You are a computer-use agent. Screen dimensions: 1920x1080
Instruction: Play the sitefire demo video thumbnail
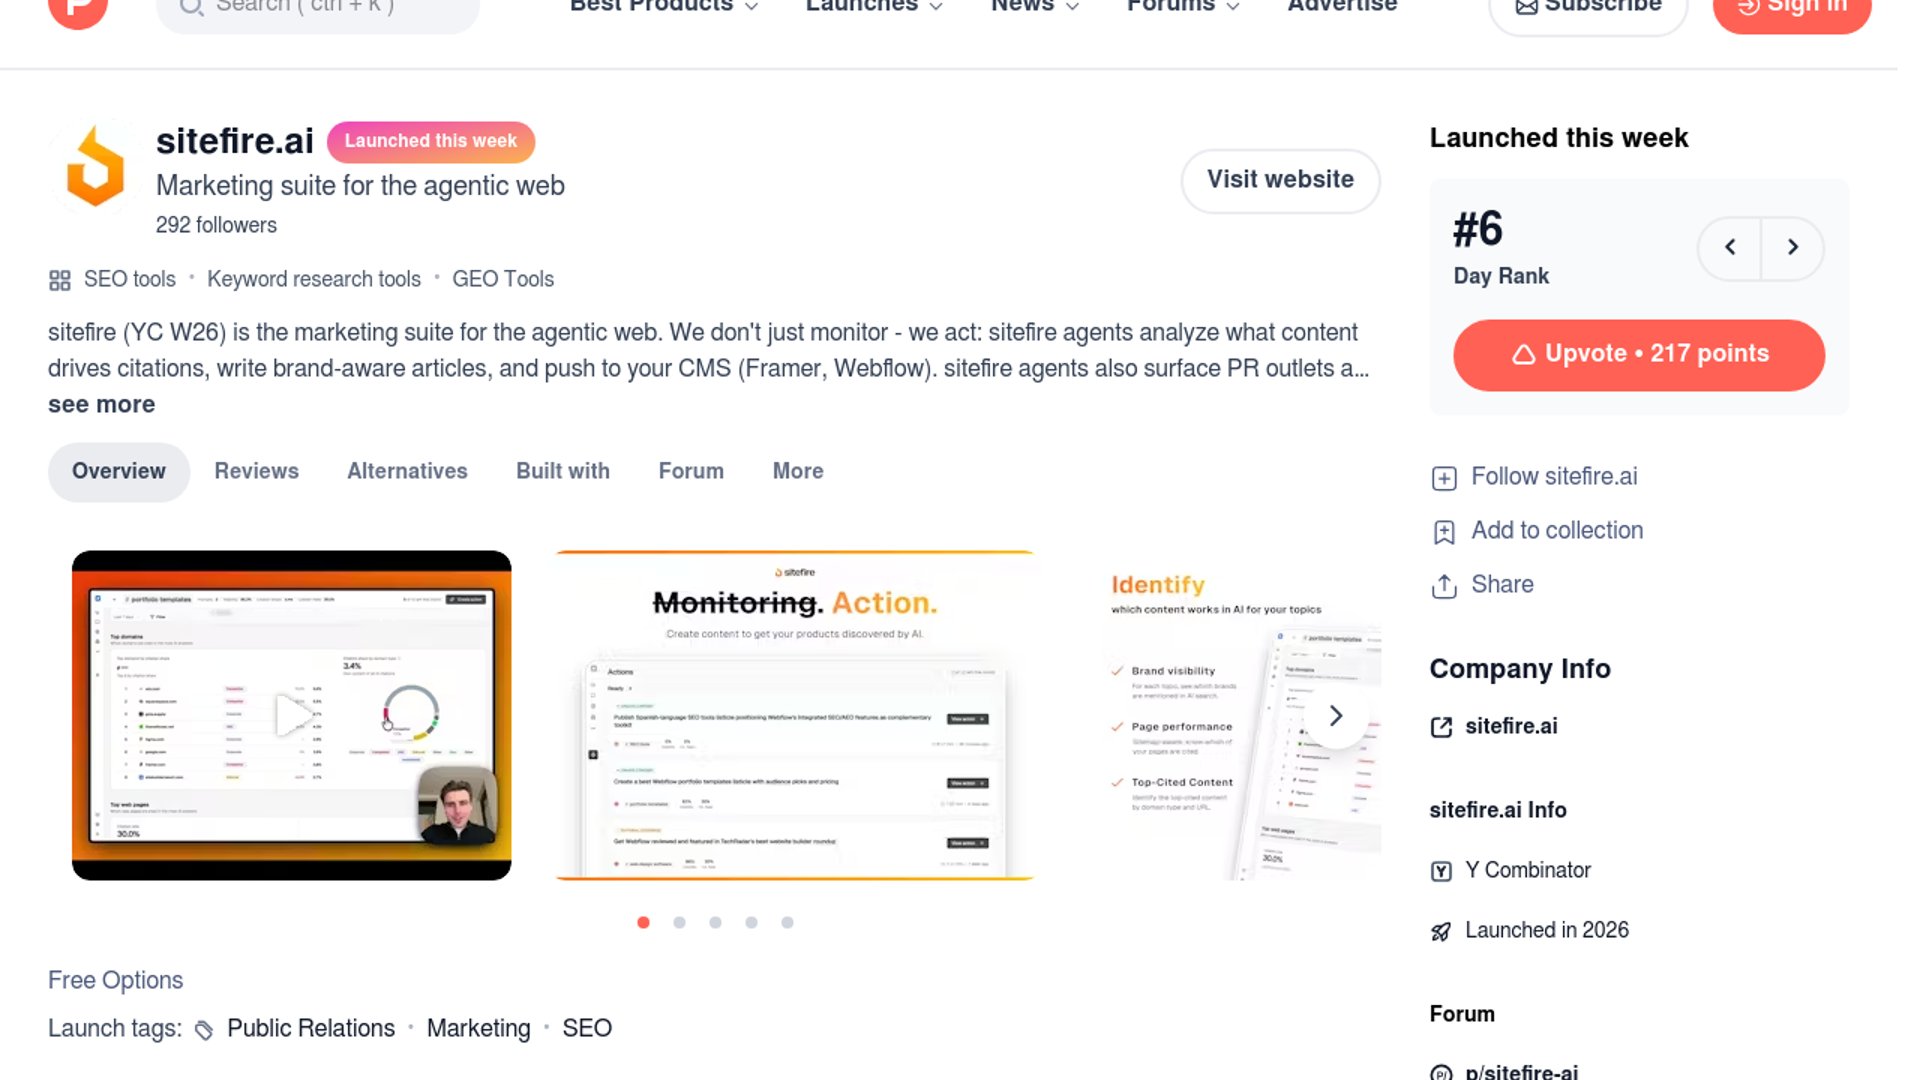(291, 715)
